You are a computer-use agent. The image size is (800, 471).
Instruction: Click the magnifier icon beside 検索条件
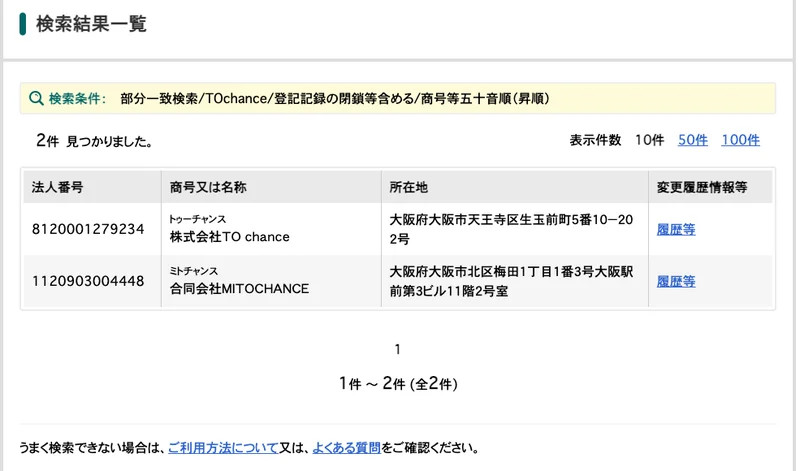[x=36, y=98]
